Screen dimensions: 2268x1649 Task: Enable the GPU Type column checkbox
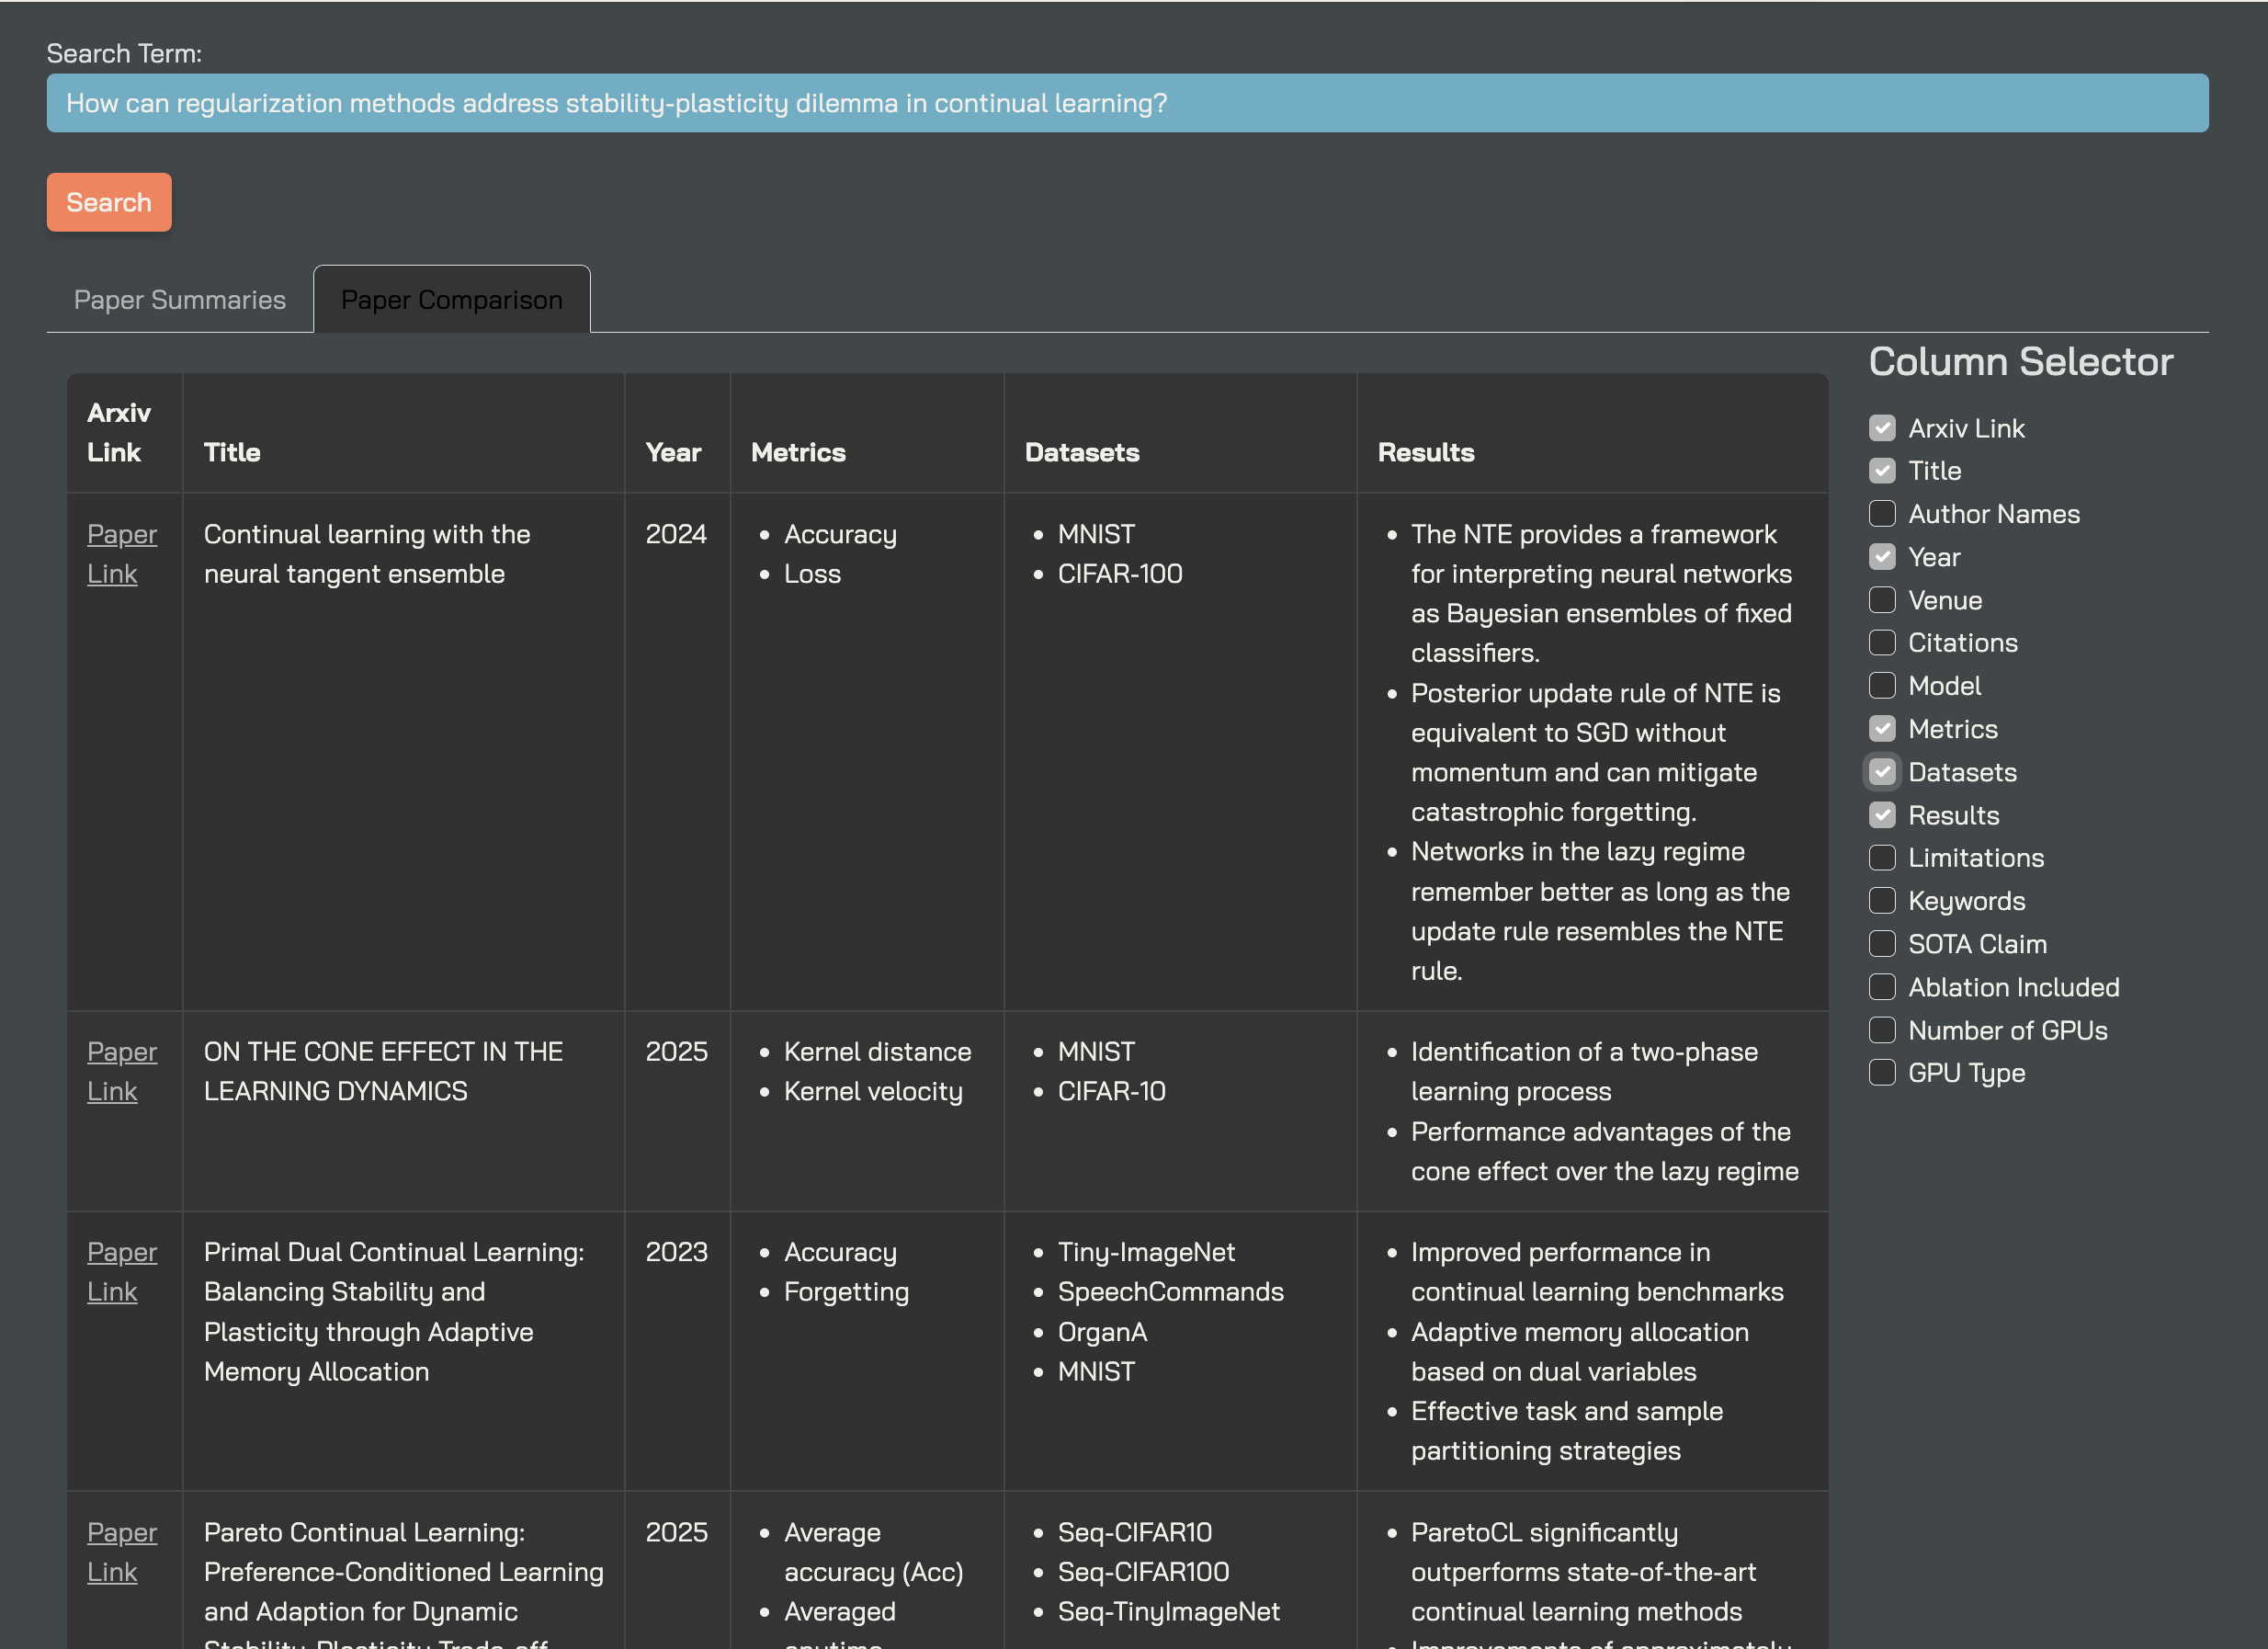point(1882,1073)
